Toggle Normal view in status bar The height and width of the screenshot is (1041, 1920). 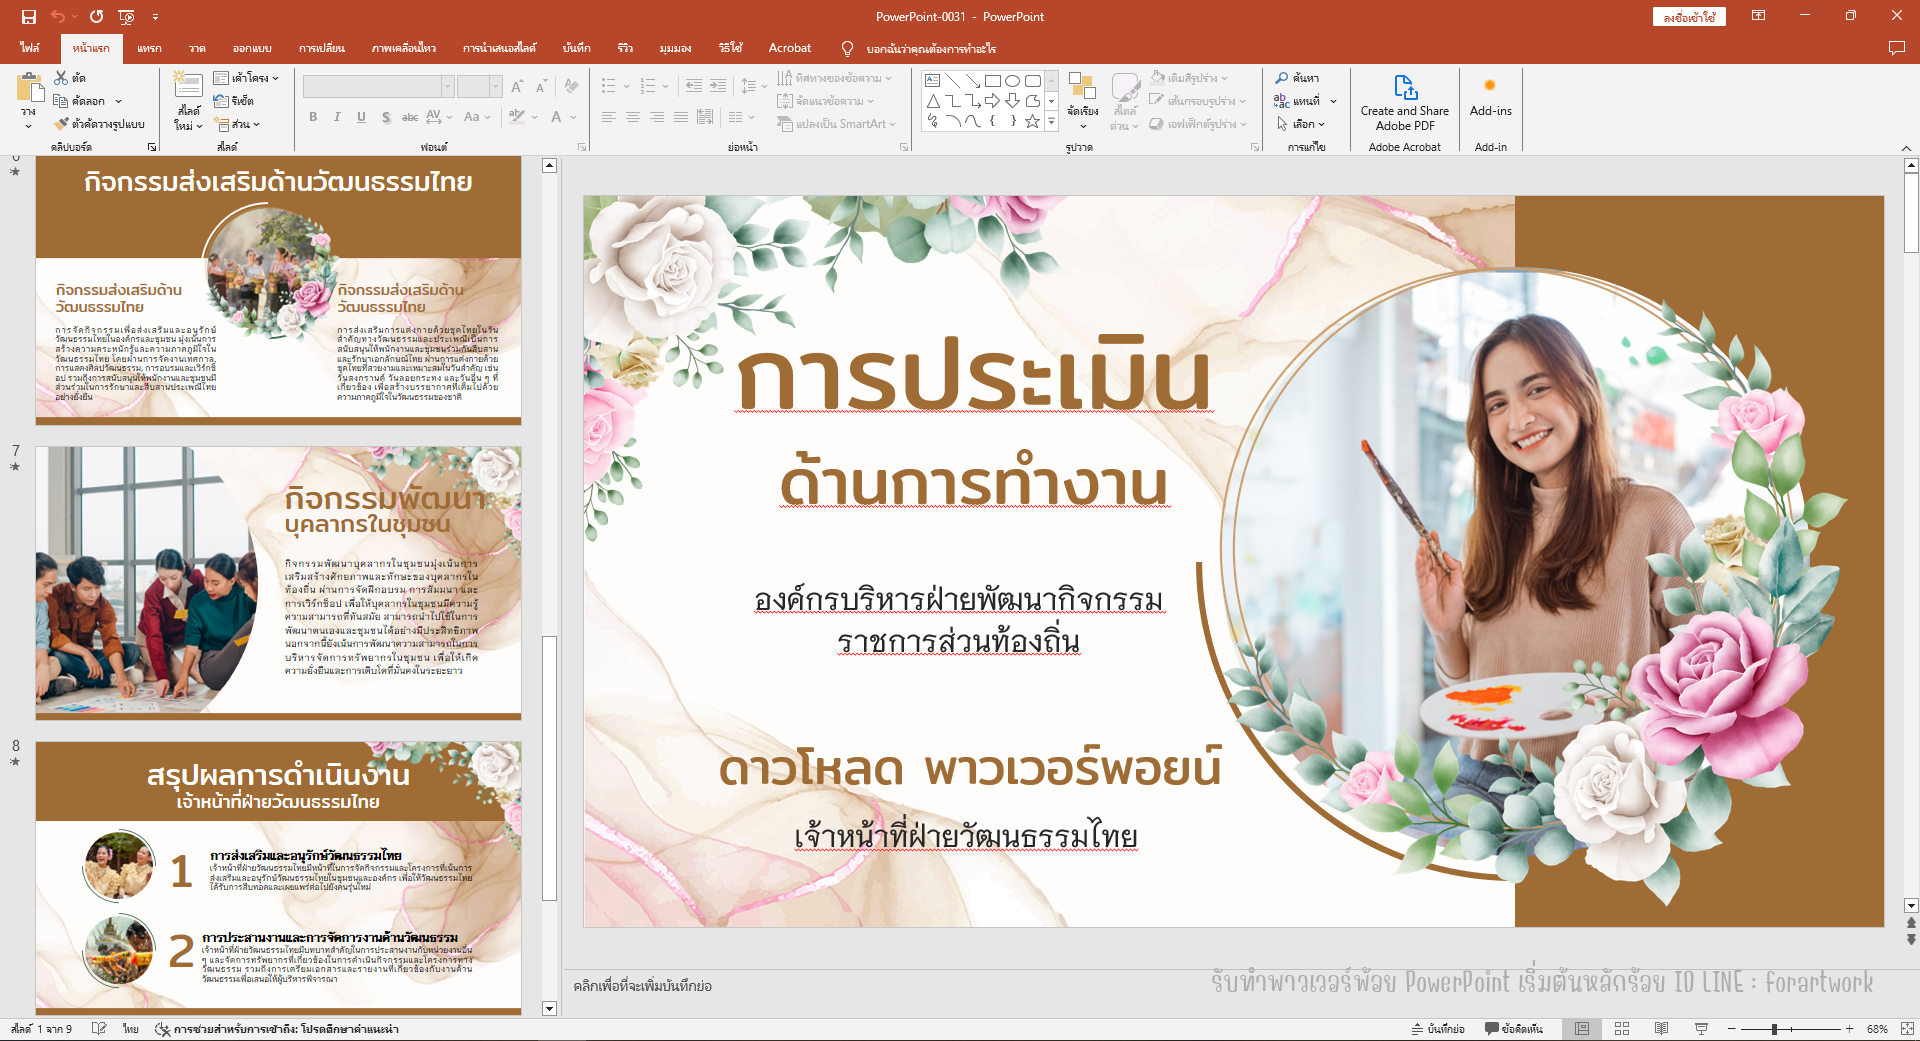[1582, 1028]
